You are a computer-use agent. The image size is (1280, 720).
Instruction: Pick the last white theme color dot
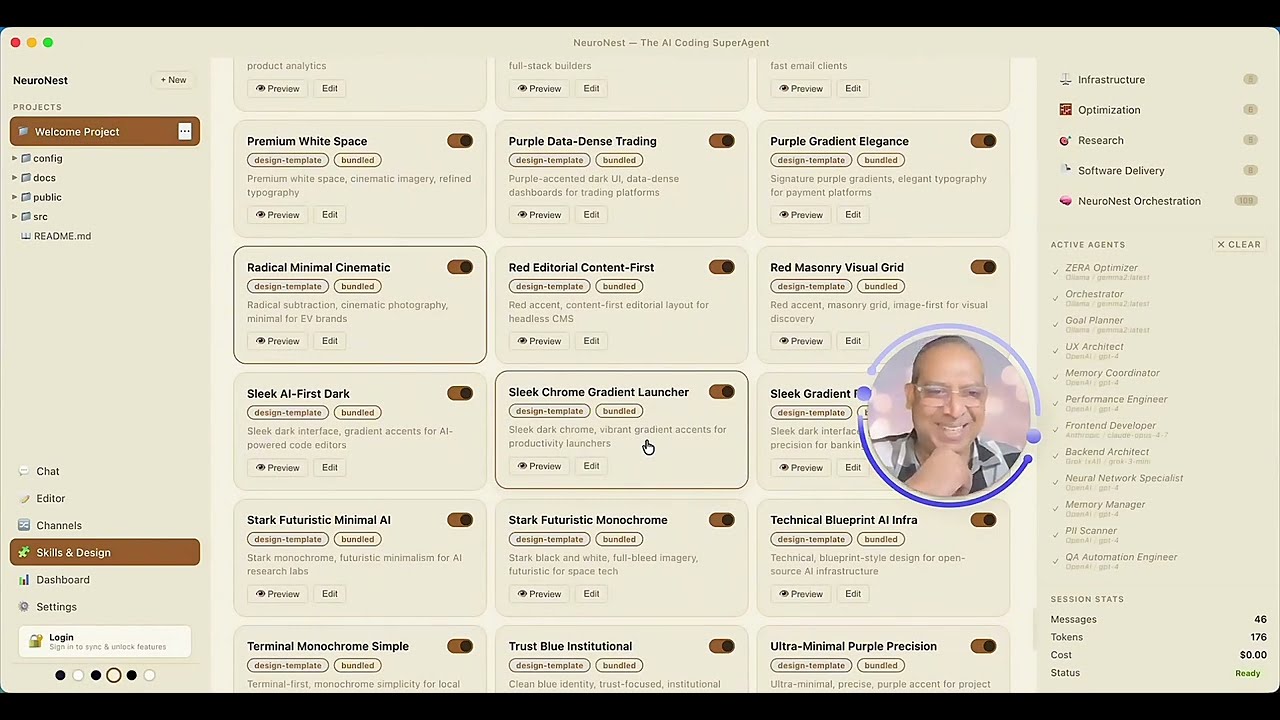[150, 675]
